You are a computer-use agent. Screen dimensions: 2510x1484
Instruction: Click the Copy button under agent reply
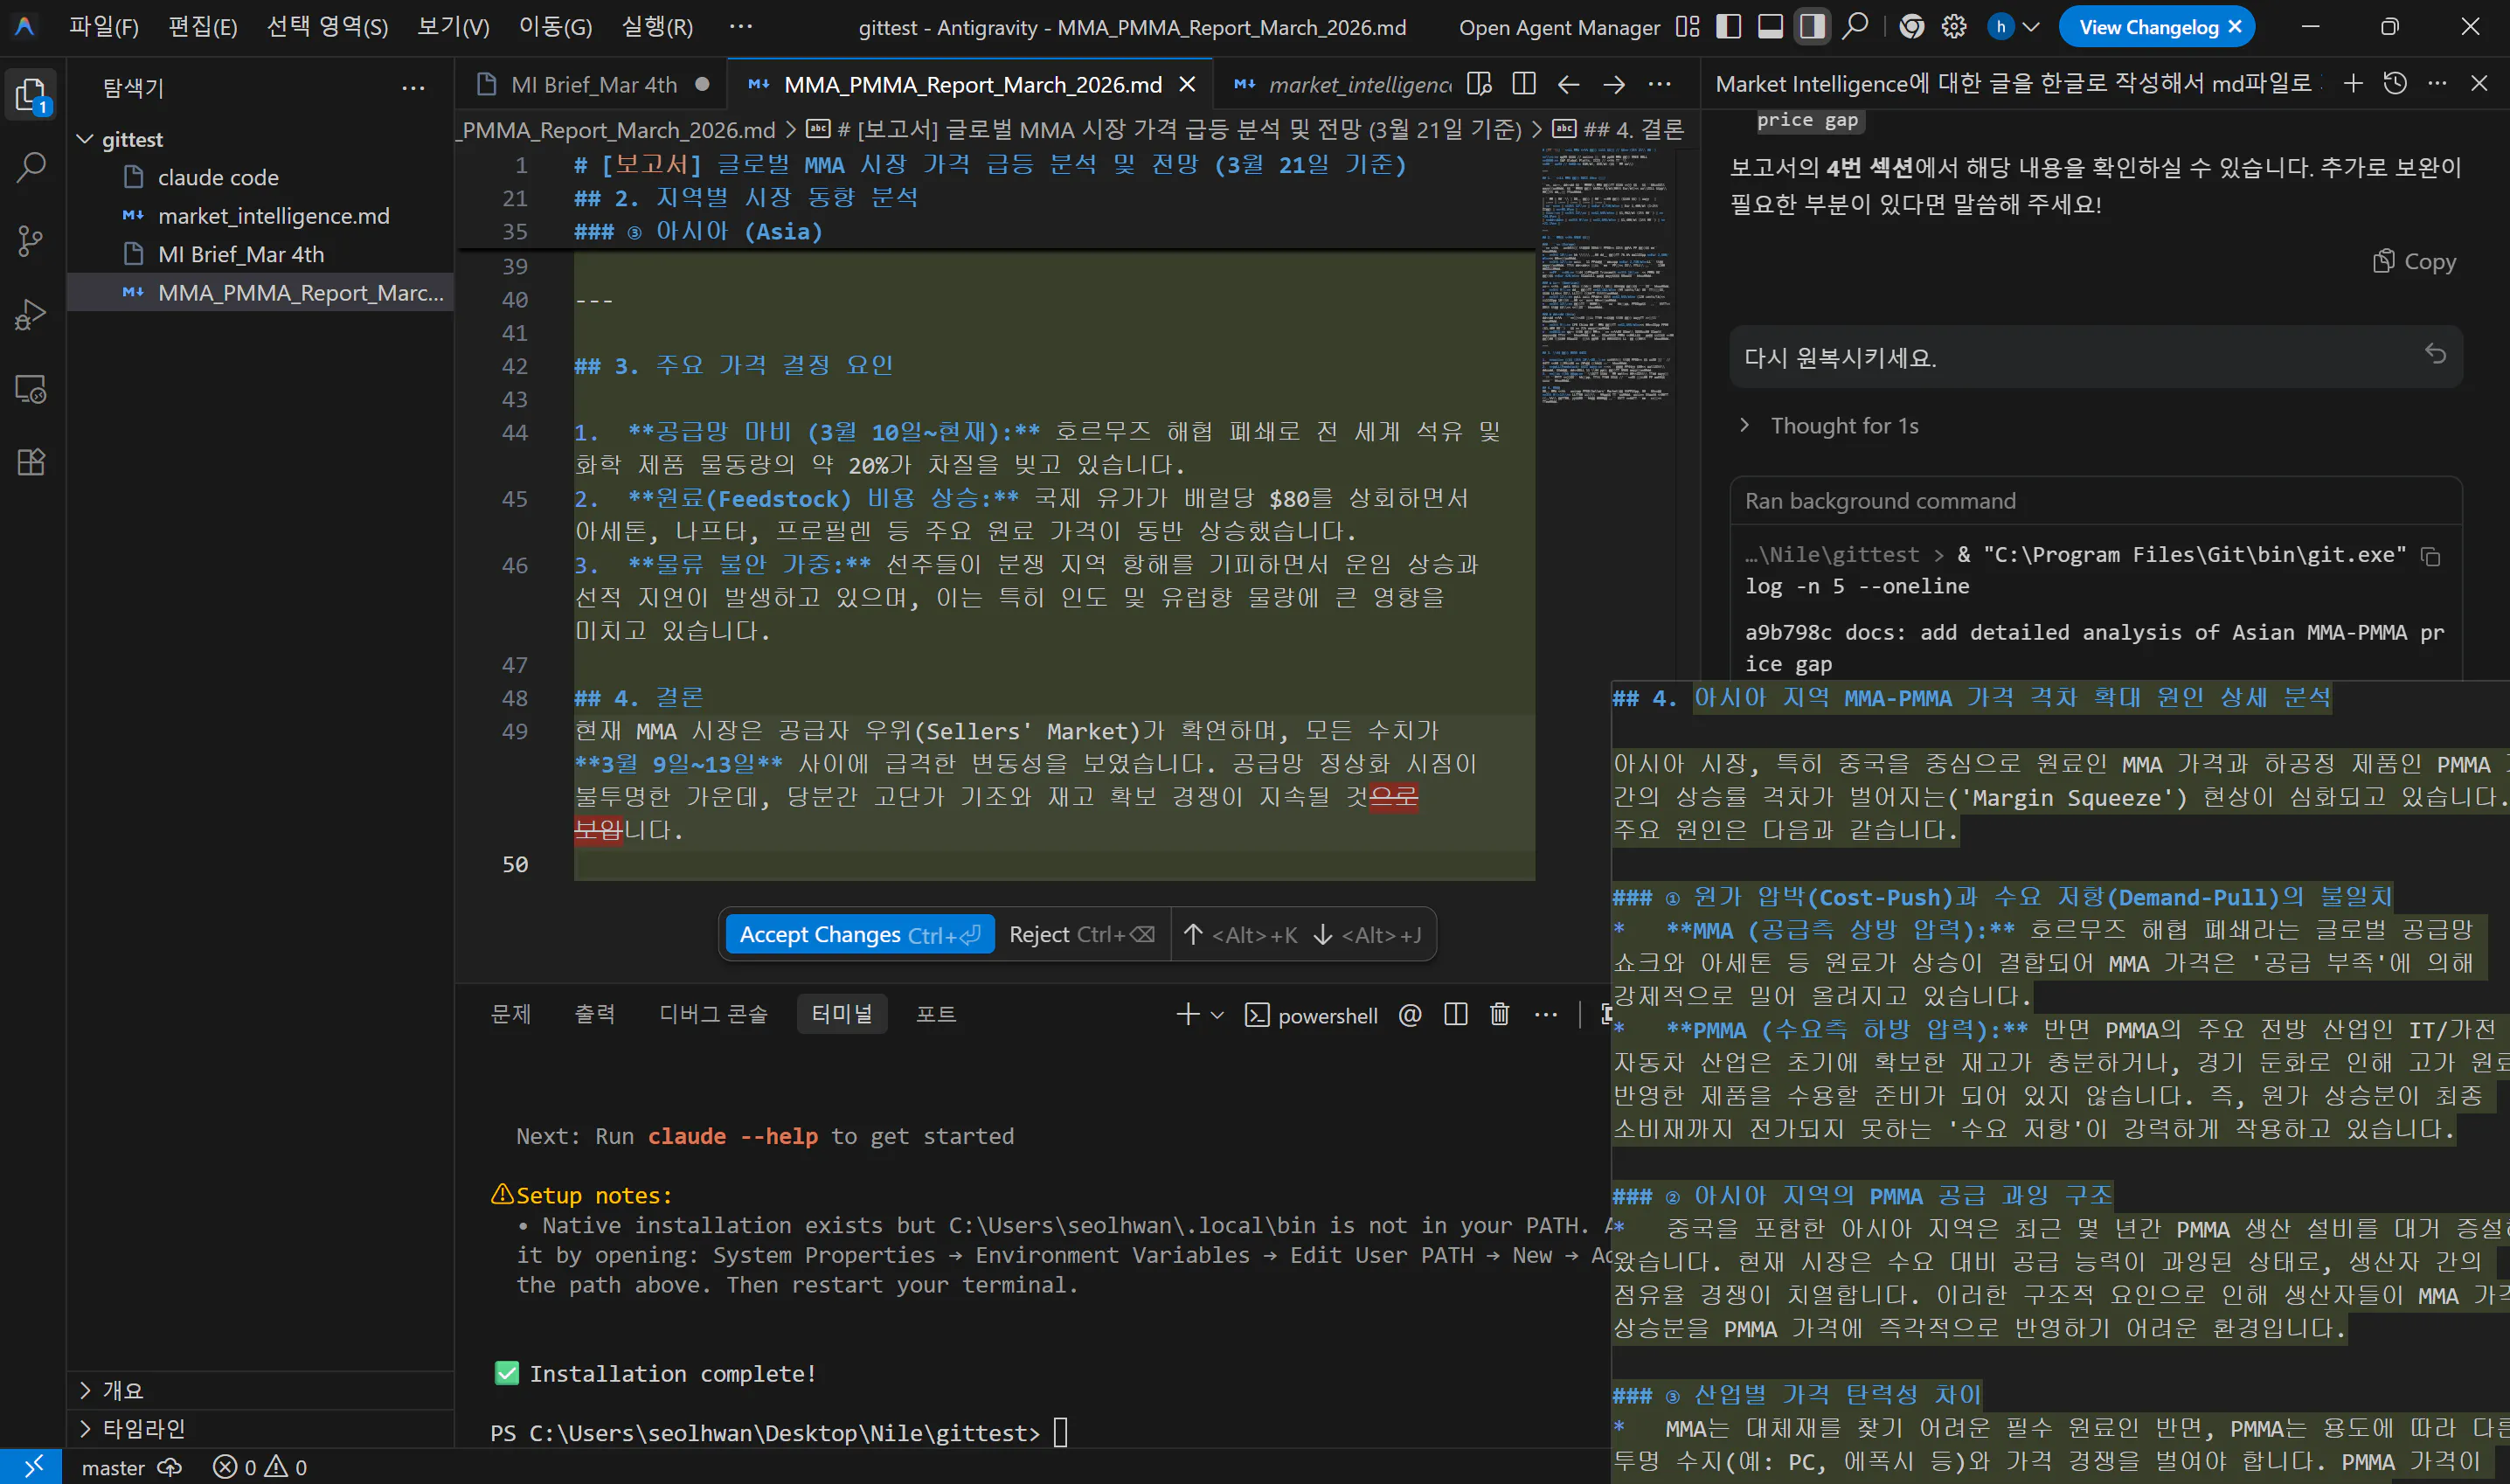(x=2414, y=262)
